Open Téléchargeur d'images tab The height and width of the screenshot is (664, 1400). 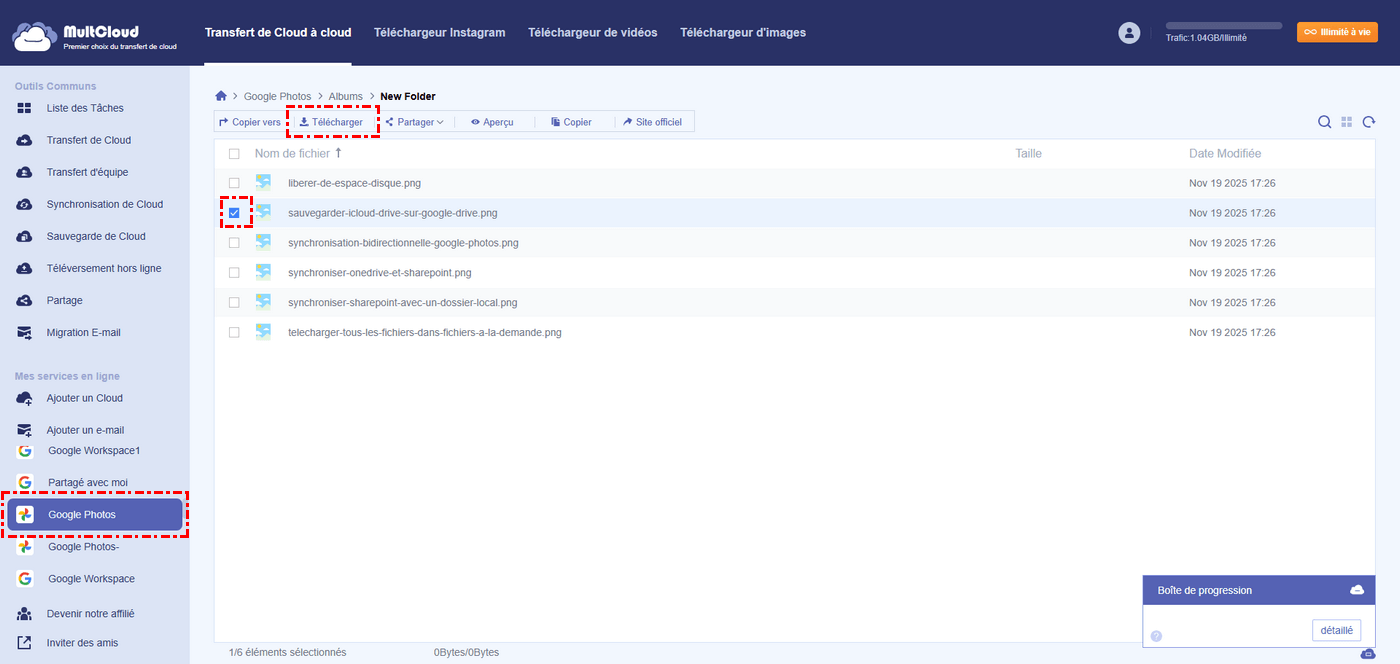[x=743, y=33]
